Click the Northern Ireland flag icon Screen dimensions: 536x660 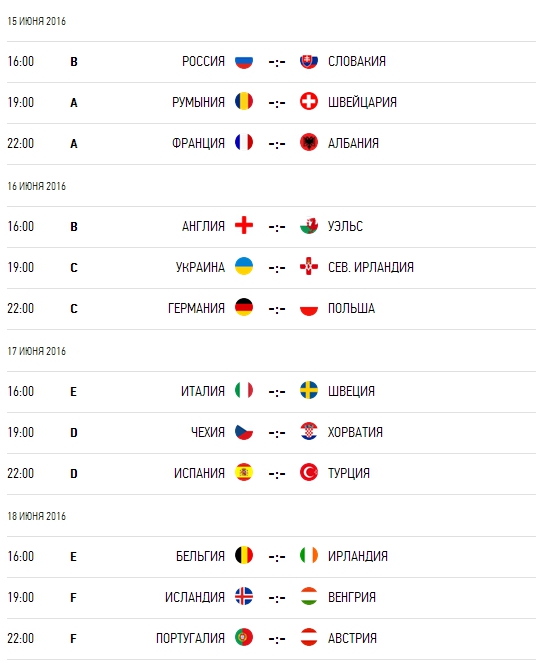(x=309, y=266)
